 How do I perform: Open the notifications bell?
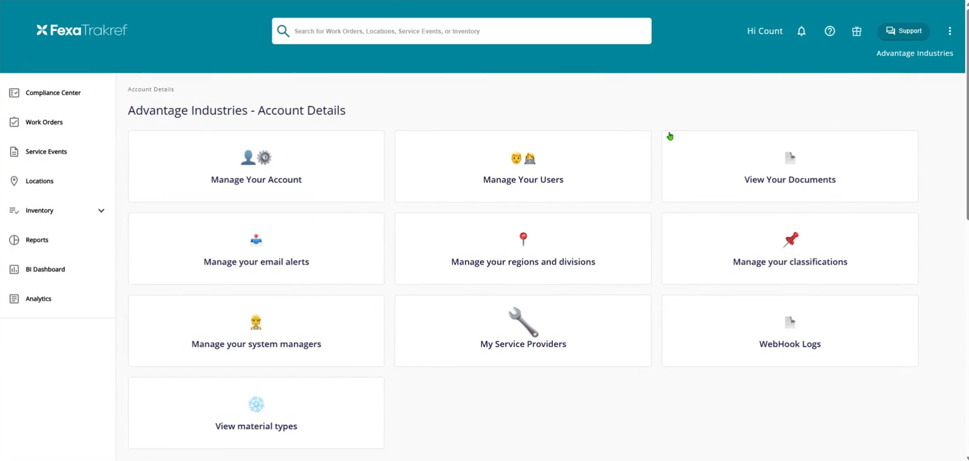pyautogui.click(x=802, y=31)
